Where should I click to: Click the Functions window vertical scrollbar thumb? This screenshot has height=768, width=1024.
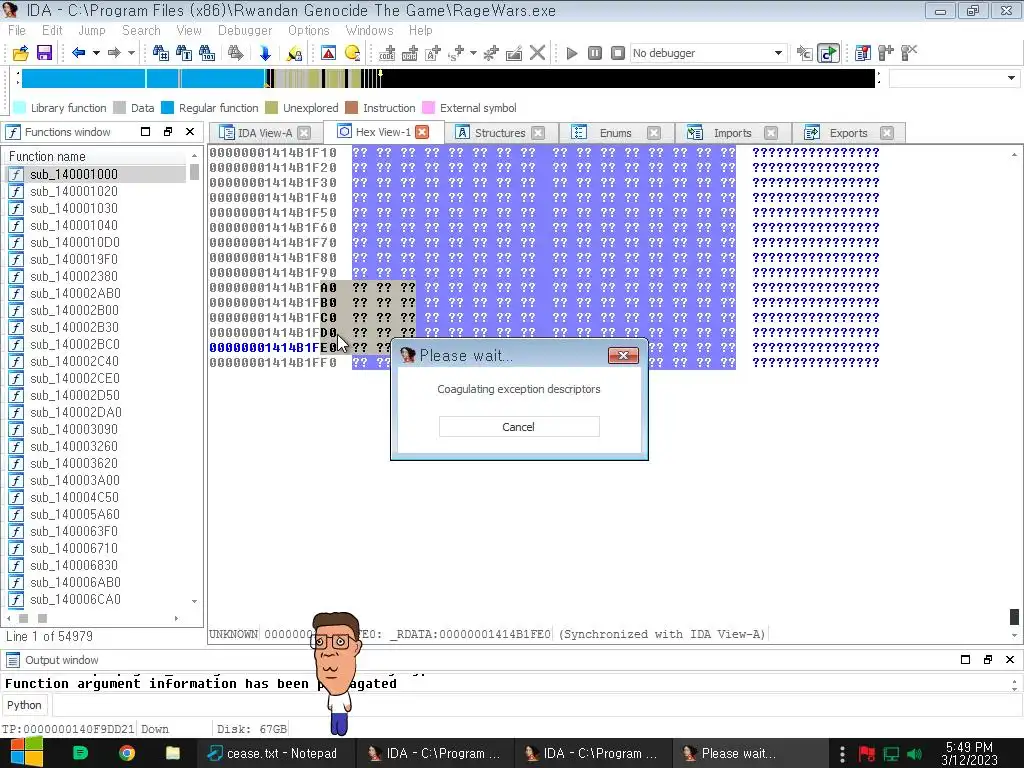point(194,172)
